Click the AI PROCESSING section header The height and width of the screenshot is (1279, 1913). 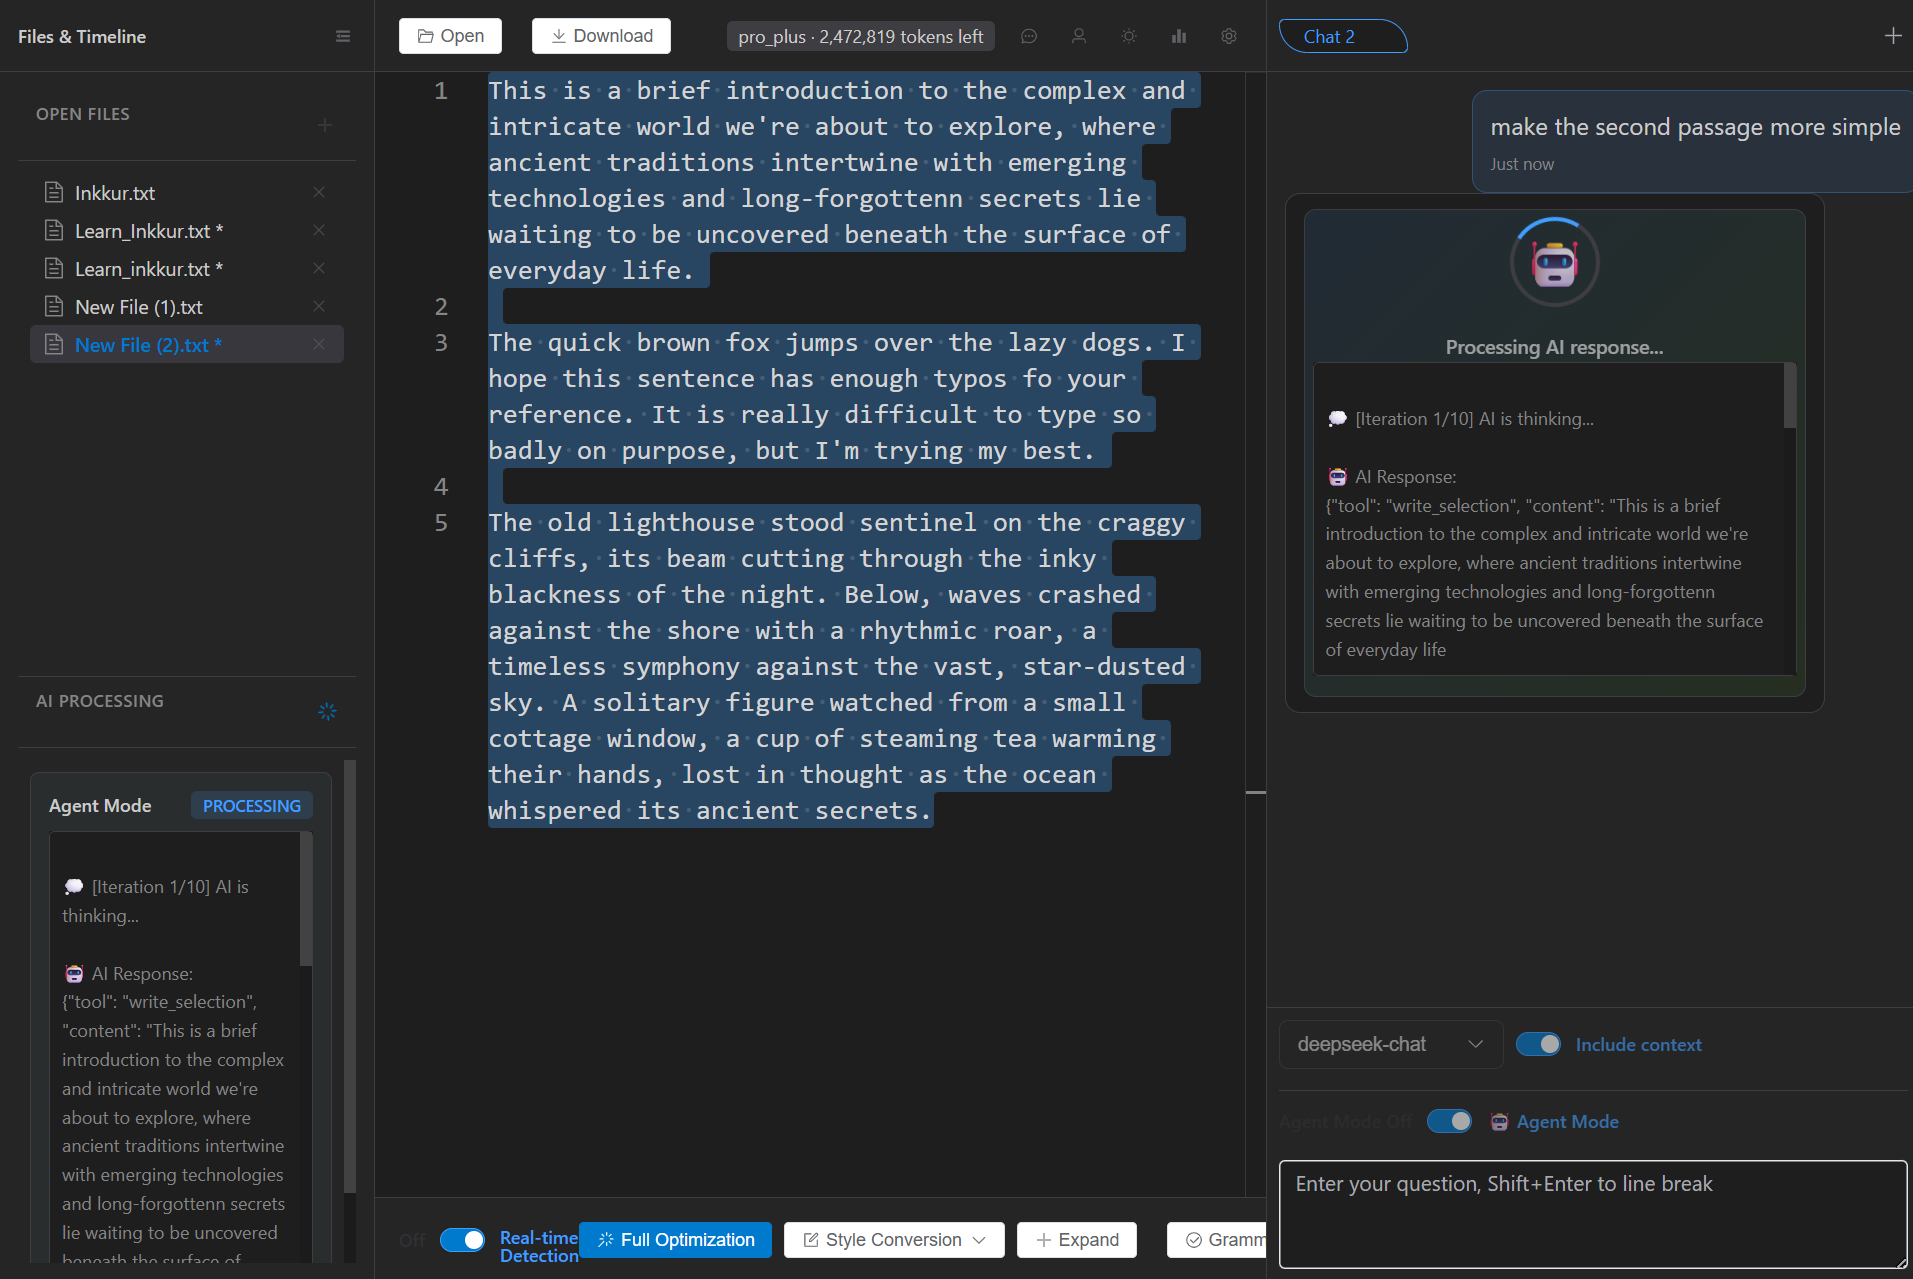pos(100,701)
